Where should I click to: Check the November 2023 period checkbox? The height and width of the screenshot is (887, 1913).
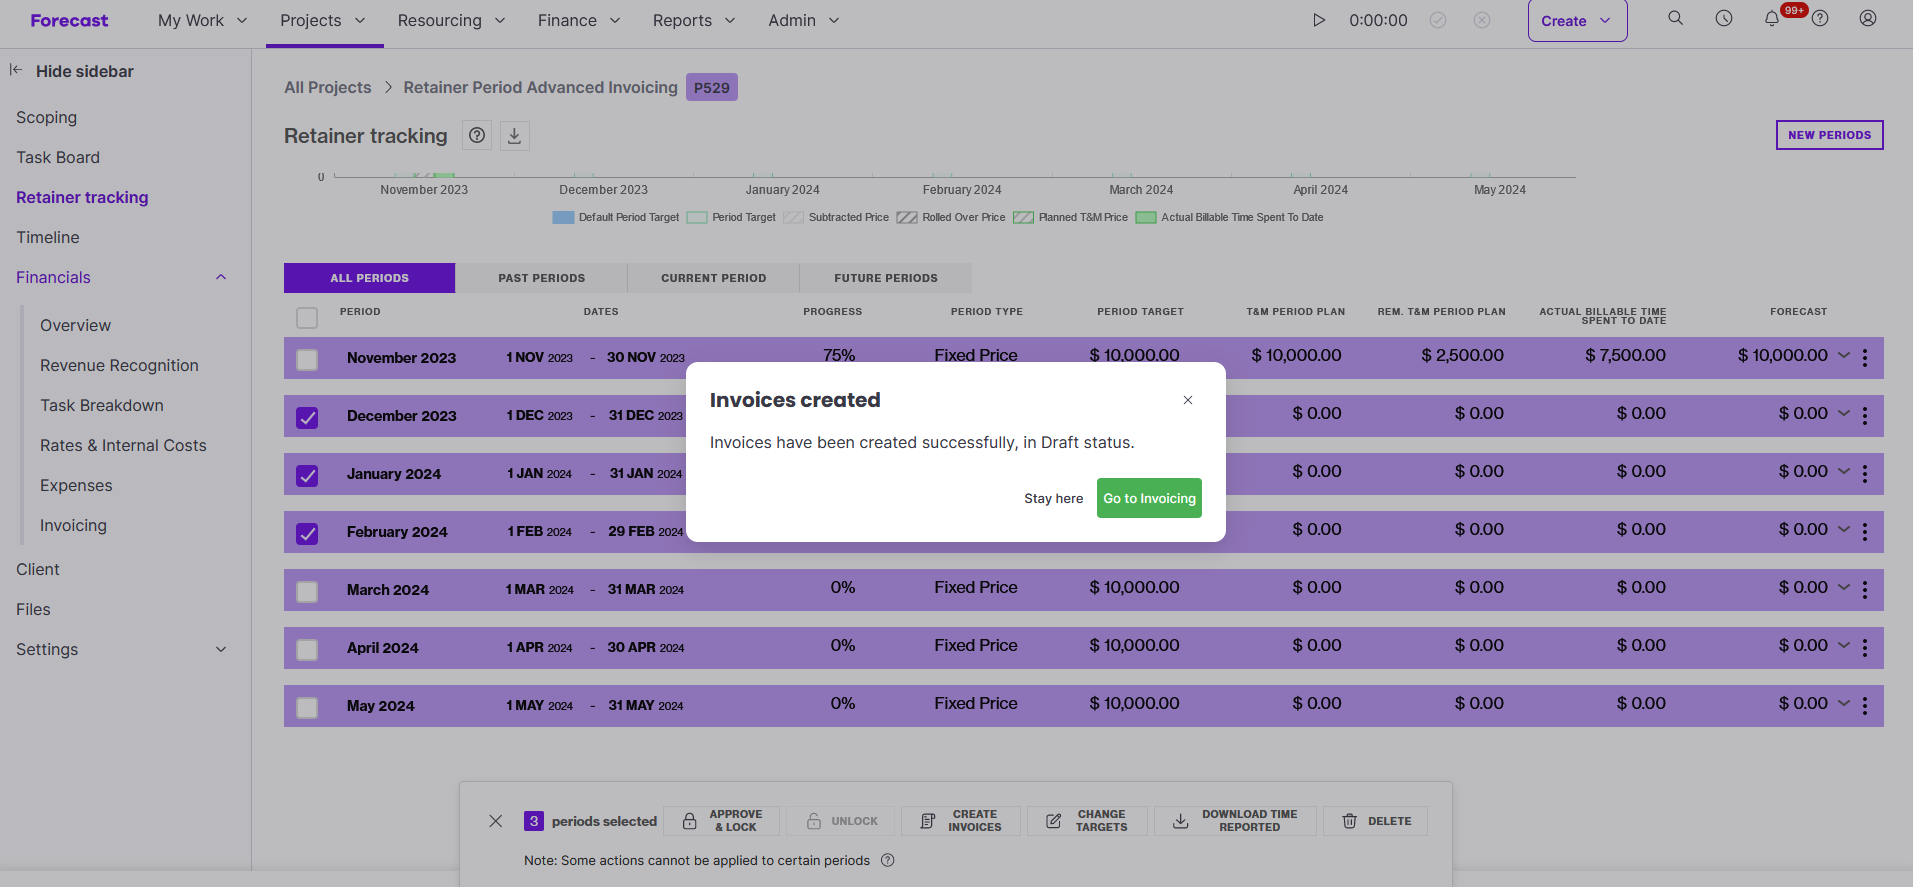click(x=307, y=360)
